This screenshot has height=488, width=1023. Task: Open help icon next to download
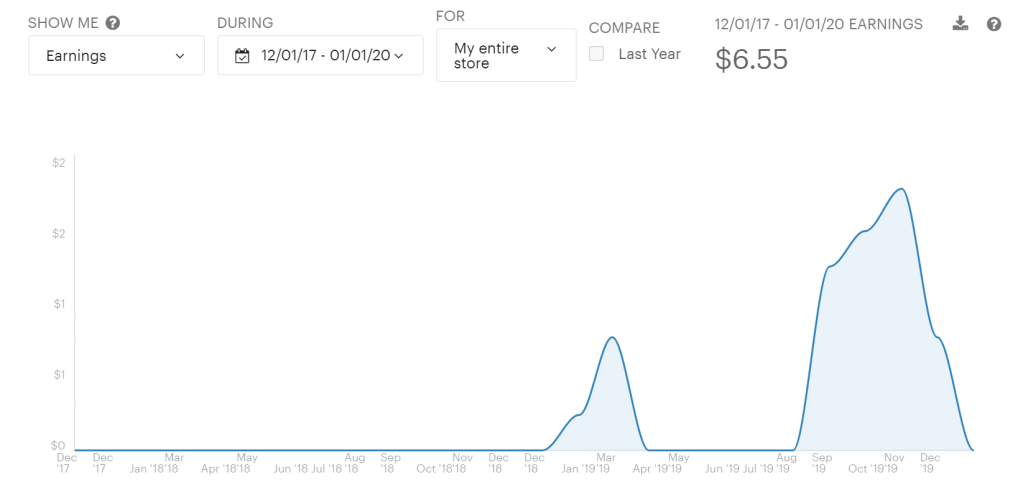[994, 24]
